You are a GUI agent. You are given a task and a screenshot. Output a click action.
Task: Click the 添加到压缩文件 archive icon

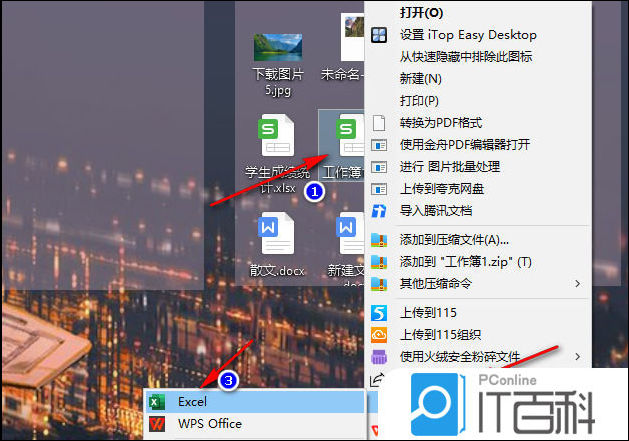tap(379, 240)
